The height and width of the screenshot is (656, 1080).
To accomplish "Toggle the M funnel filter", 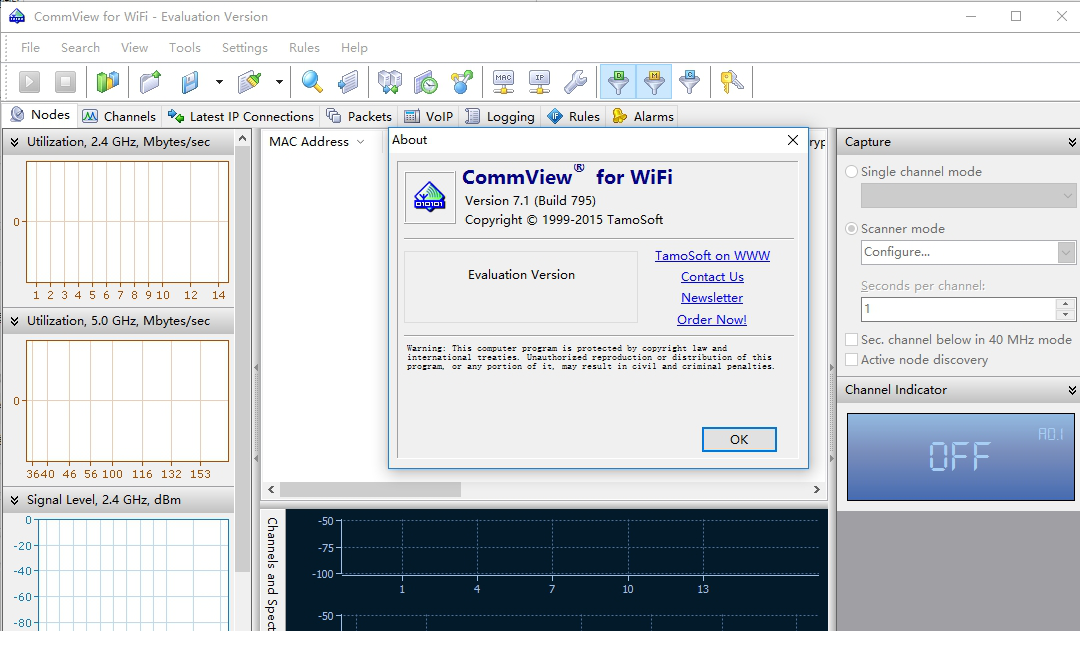I will pyautogui.click(x=654, y=82).
